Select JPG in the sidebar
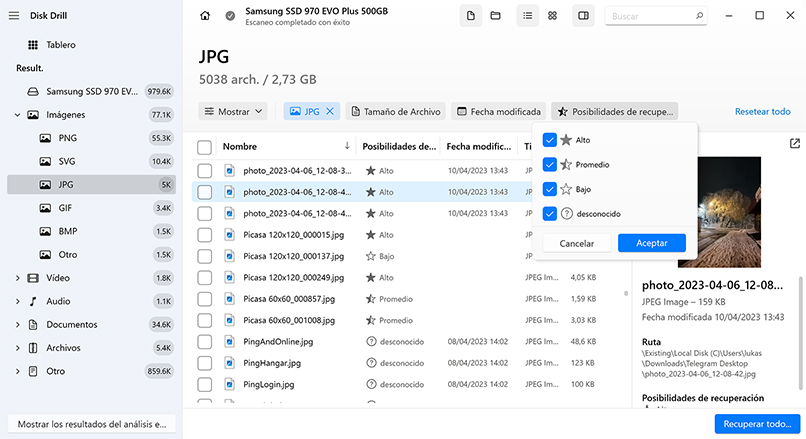 pos(91,185)
